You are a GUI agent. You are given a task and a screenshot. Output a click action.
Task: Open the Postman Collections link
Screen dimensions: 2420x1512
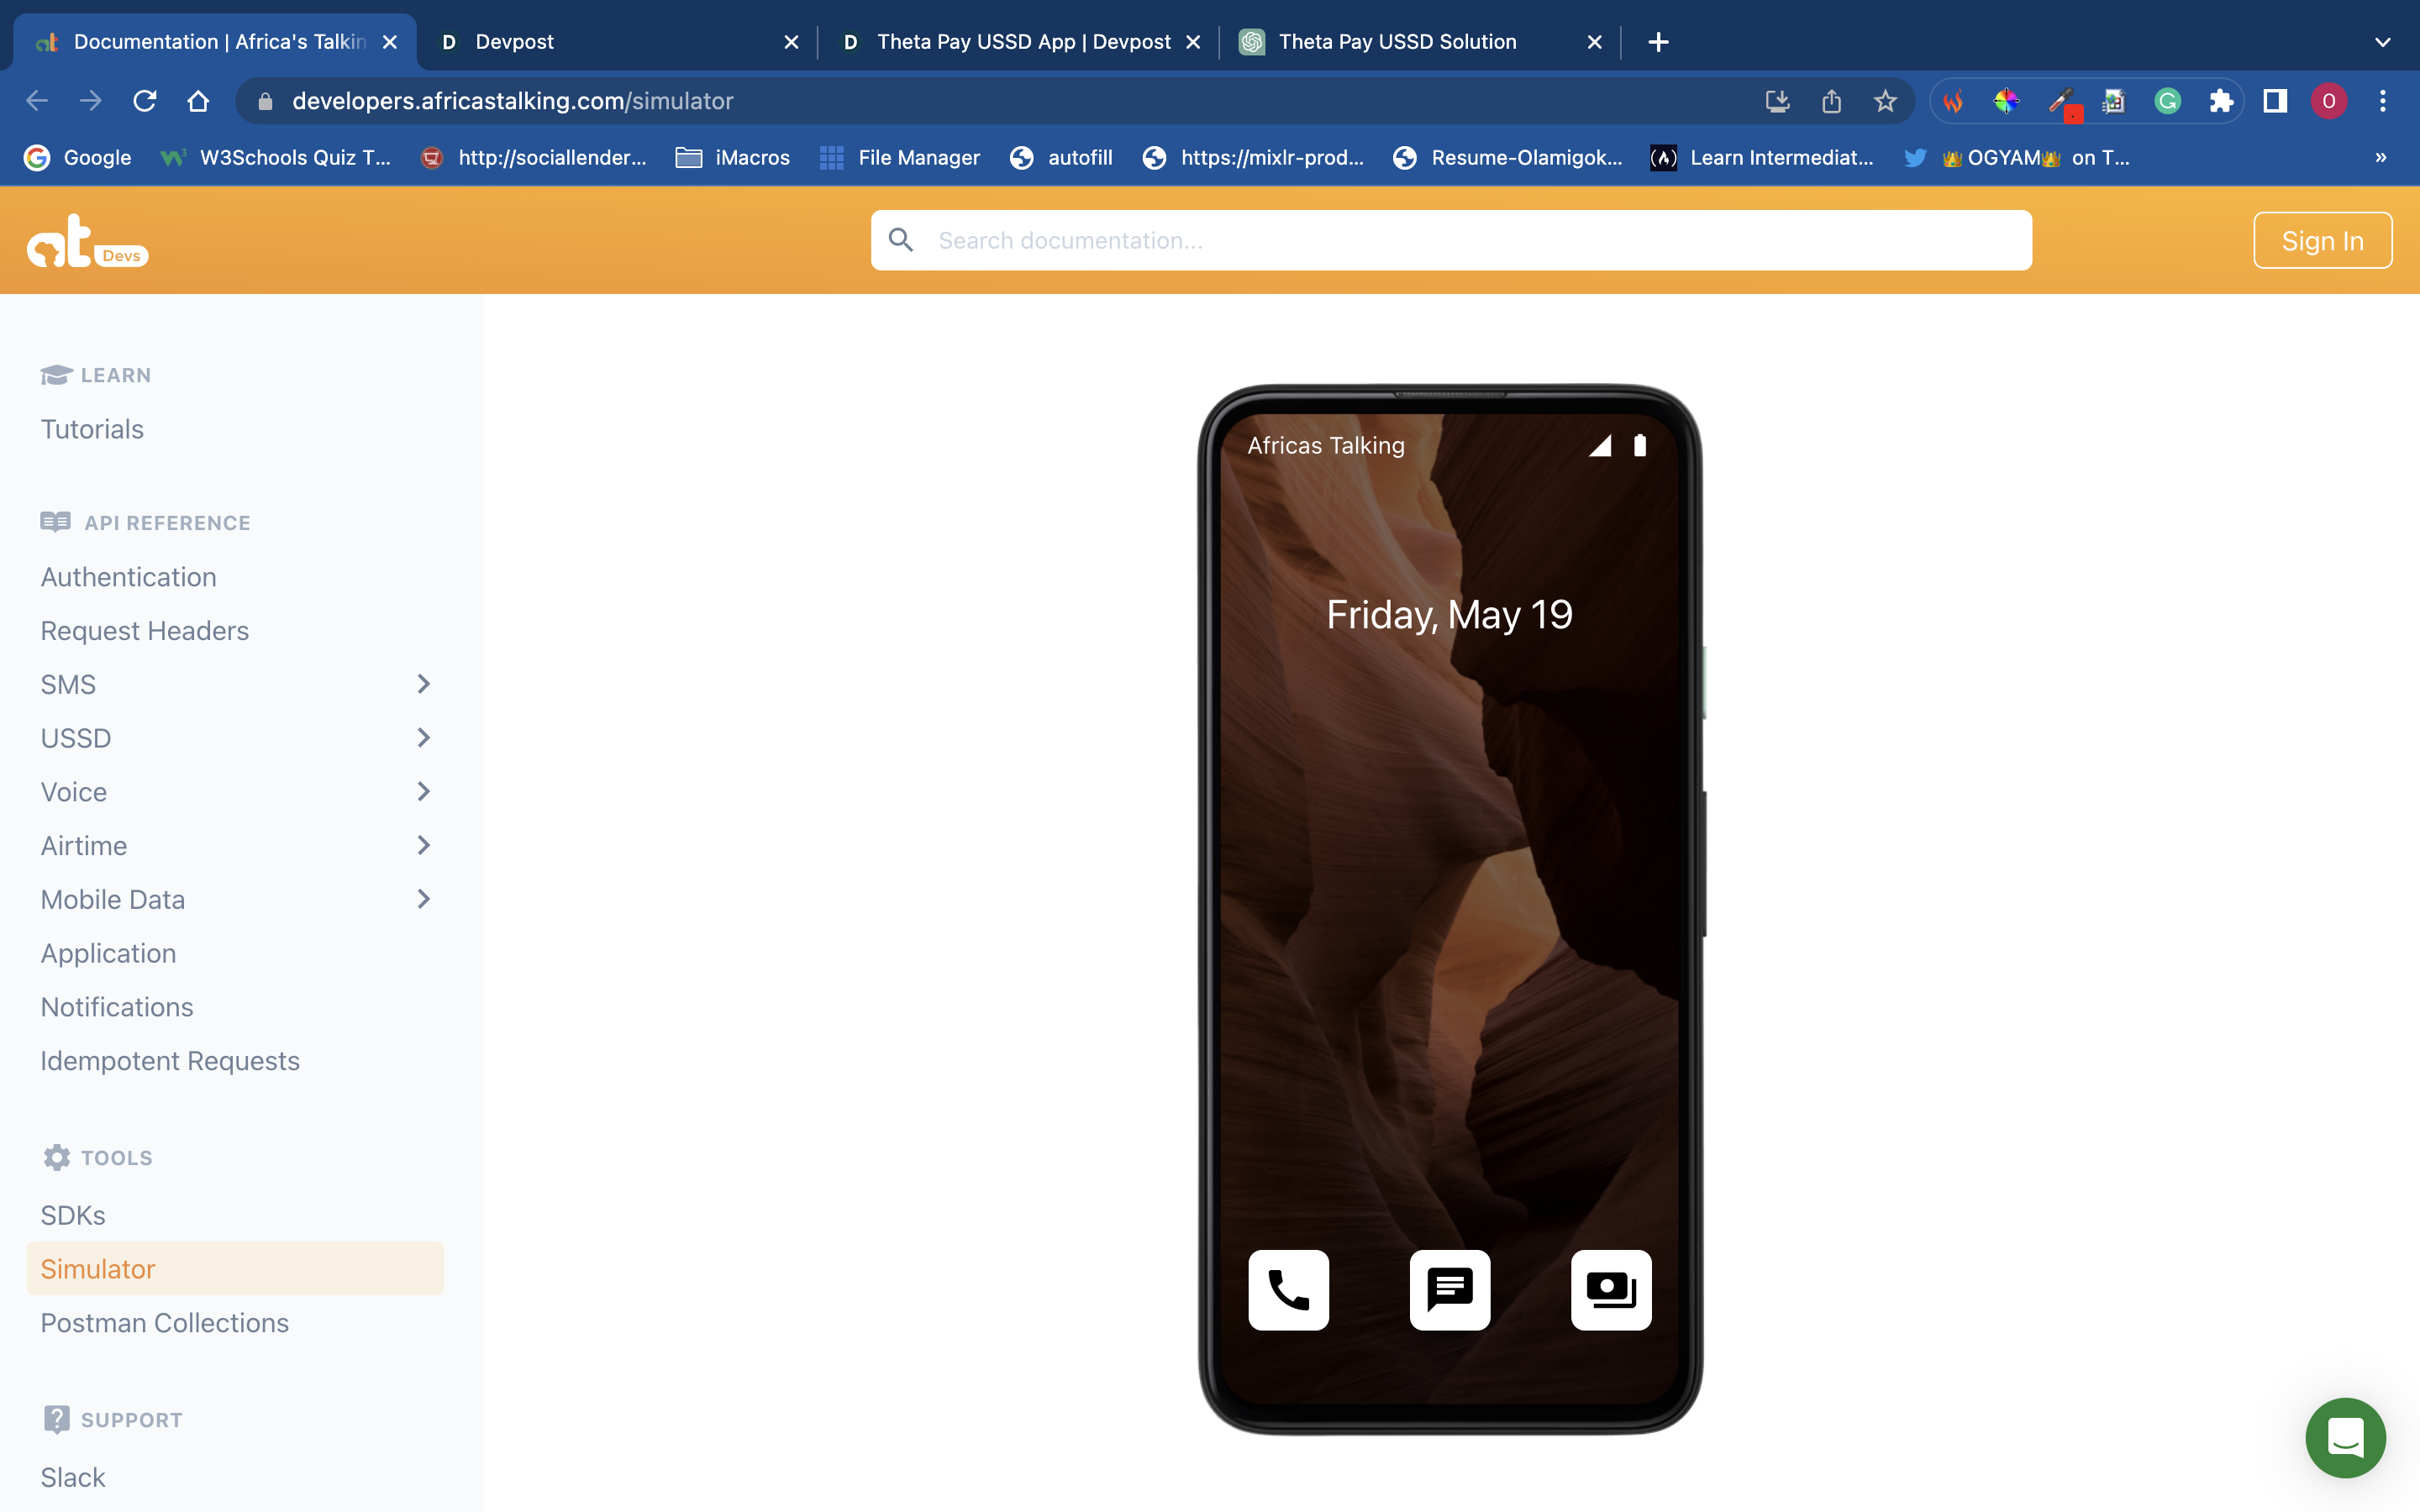165,1322
